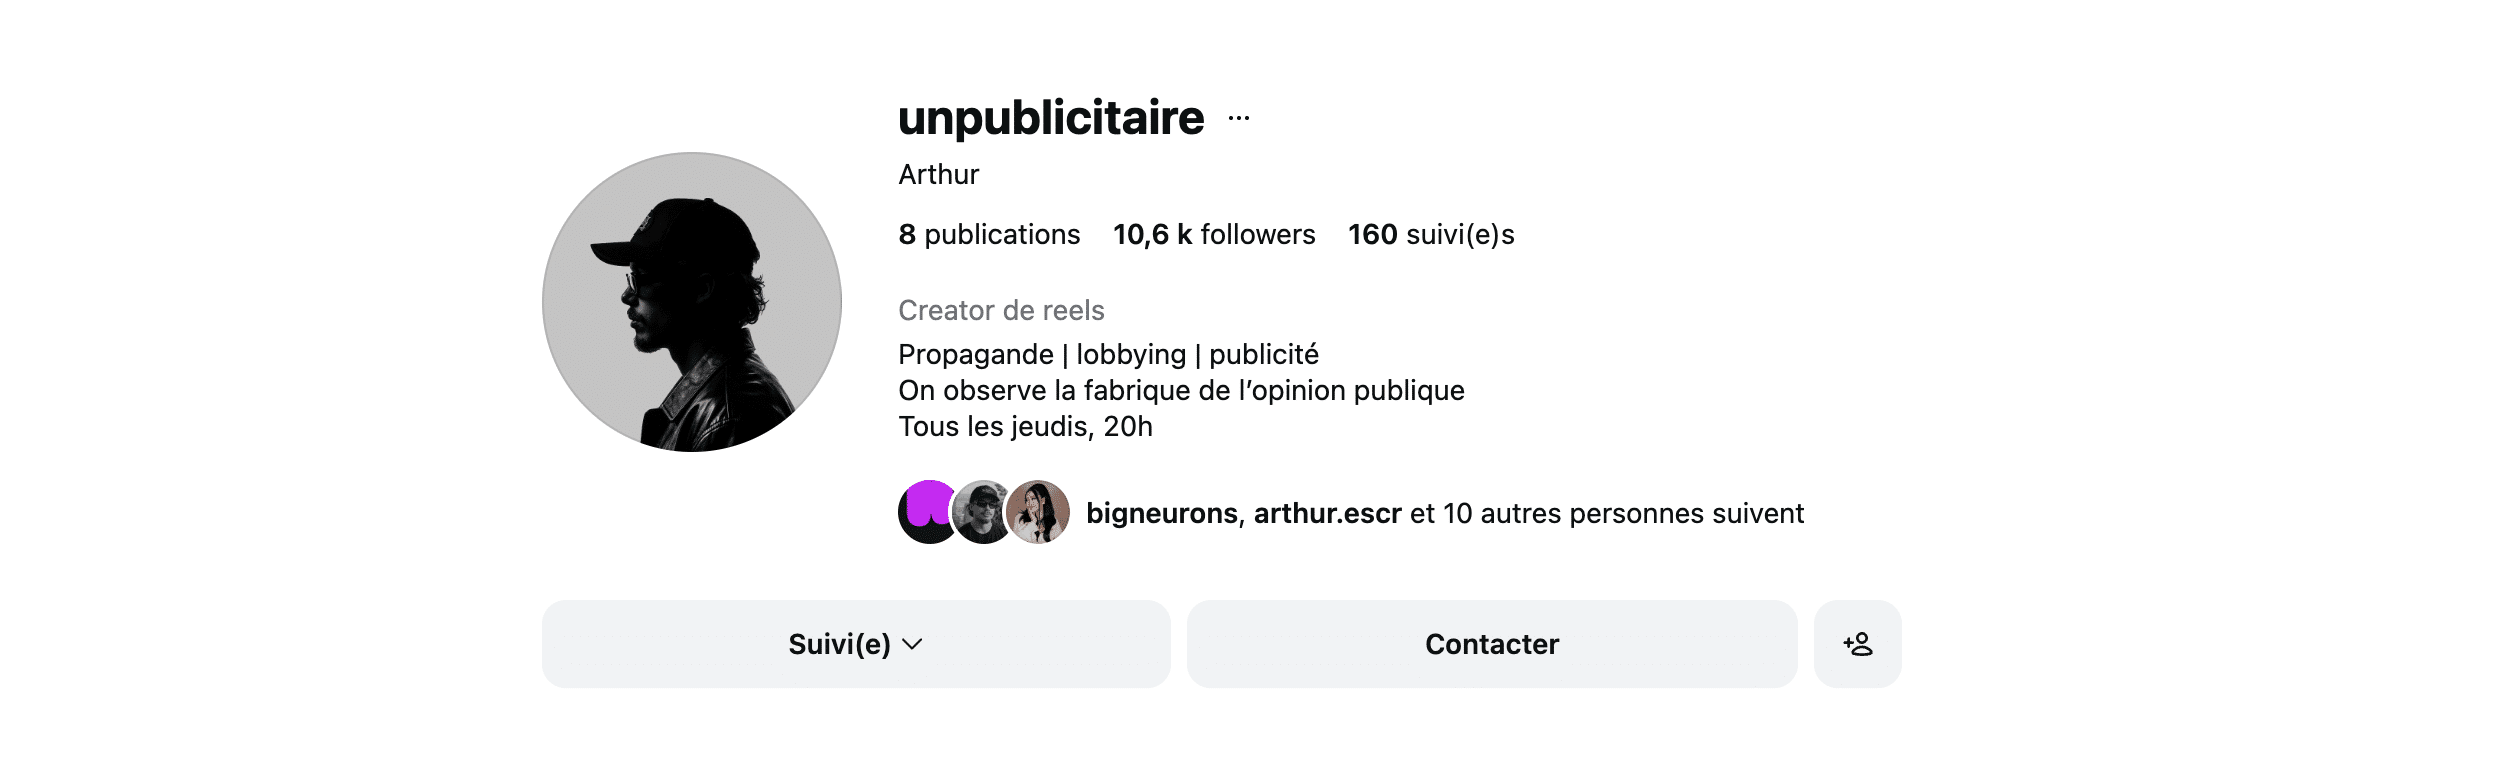Viewport: 2498px width, 780px height.
Task: Expand the chevron next to Suivi(e)
Action: [x=912, y=646]
